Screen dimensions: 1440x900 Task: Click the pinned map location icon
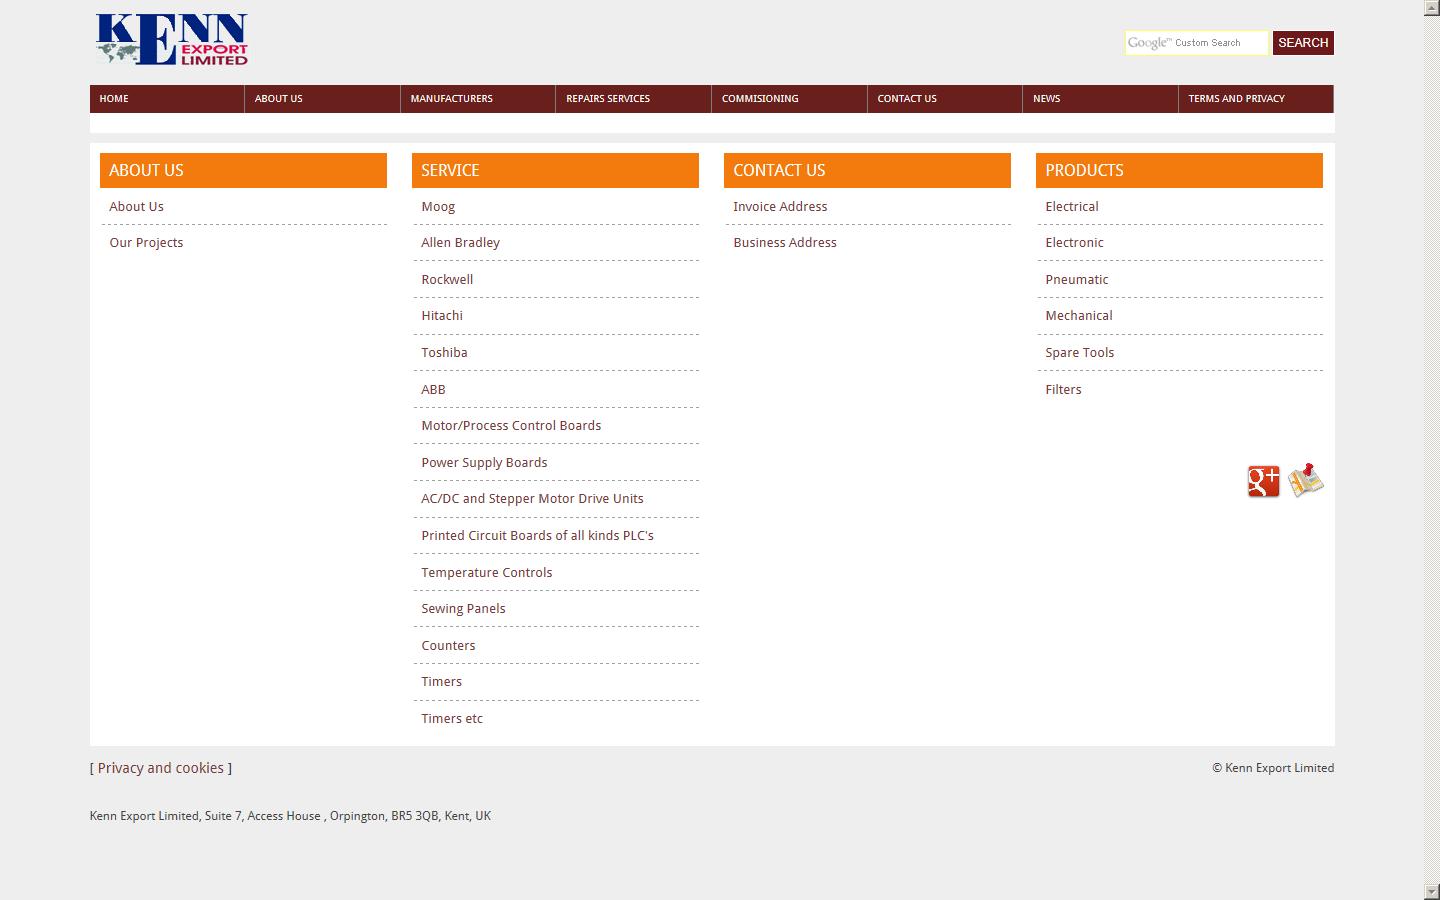(1306, 481)
